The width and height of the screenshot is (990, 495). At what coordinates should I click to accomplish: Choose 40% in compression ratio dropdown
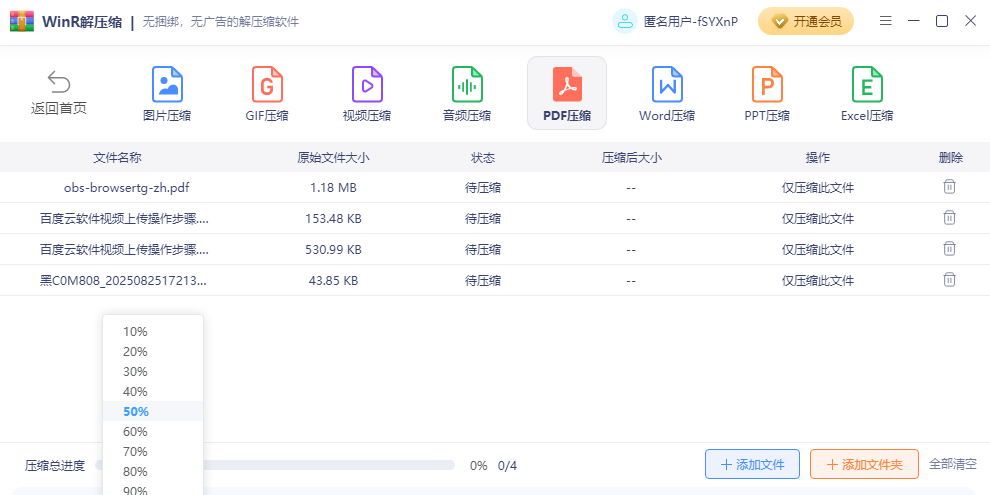point(153,391)
